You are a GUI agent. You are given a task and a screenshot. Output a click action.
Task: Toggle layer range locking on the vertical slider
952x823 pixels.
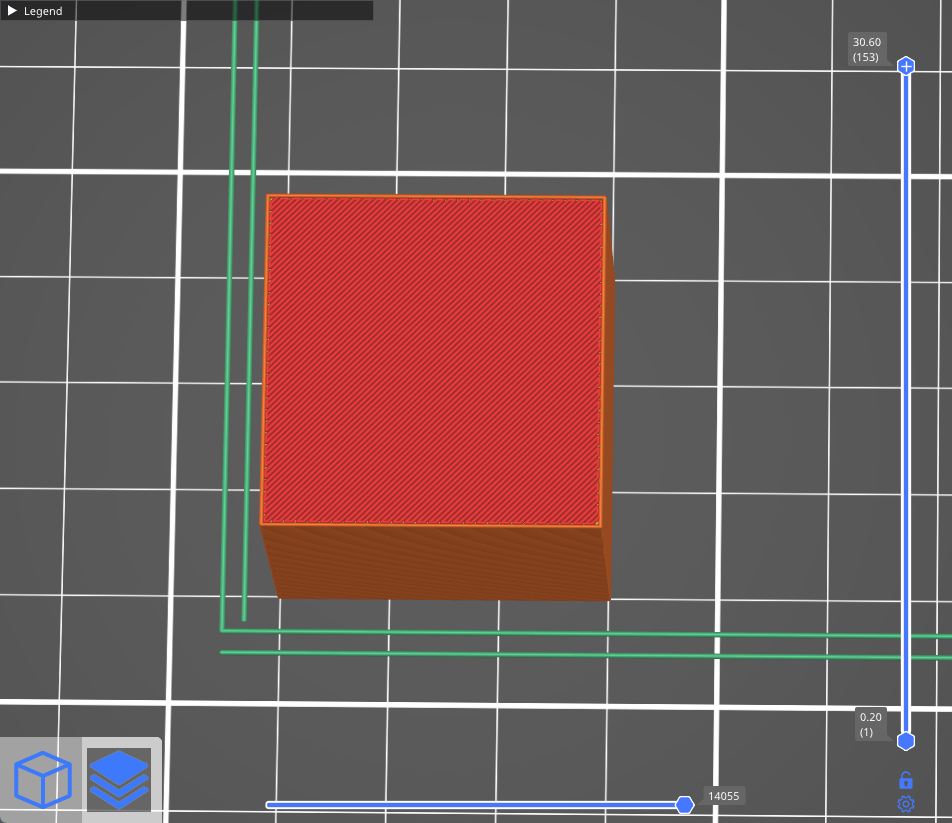tap(905, 778)
